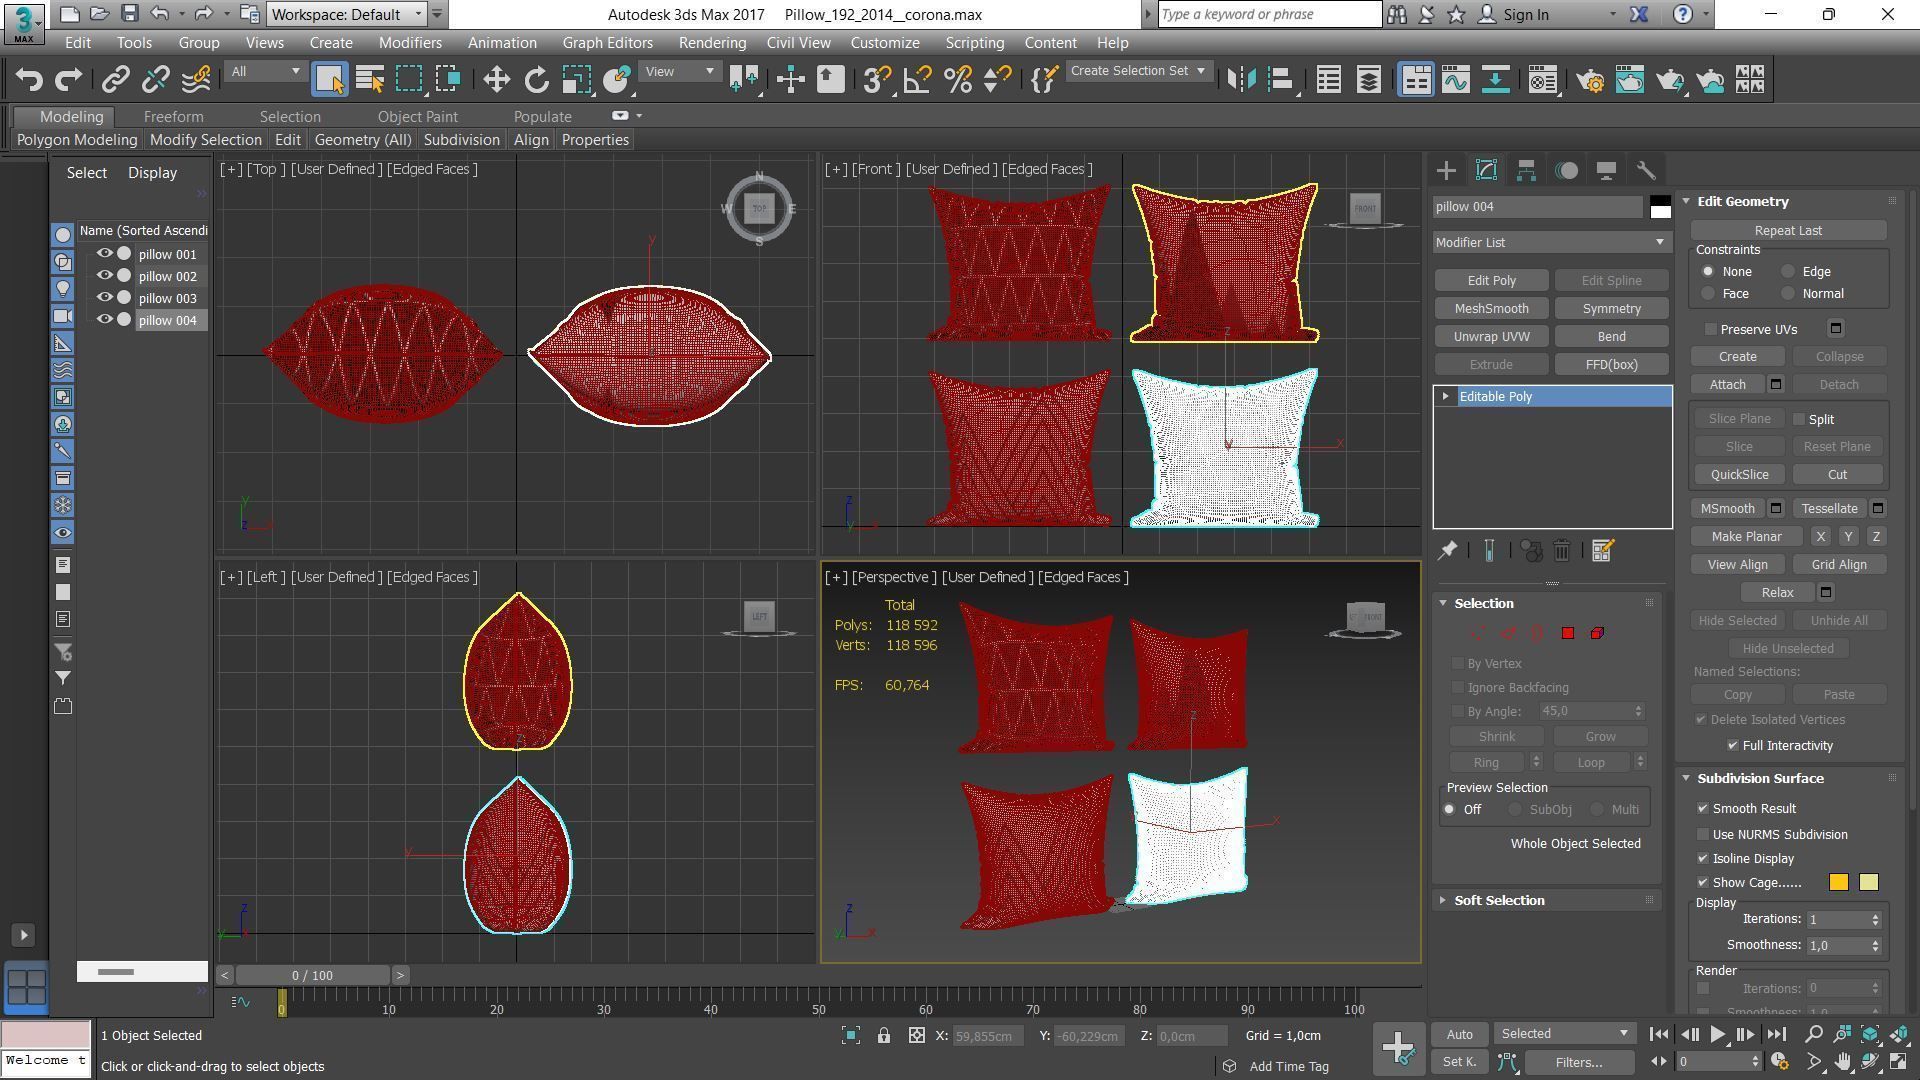Remove modifier from stack trash icon
The width and height of the screenshot is (1920, 1080).
[x=1562, y=551]
